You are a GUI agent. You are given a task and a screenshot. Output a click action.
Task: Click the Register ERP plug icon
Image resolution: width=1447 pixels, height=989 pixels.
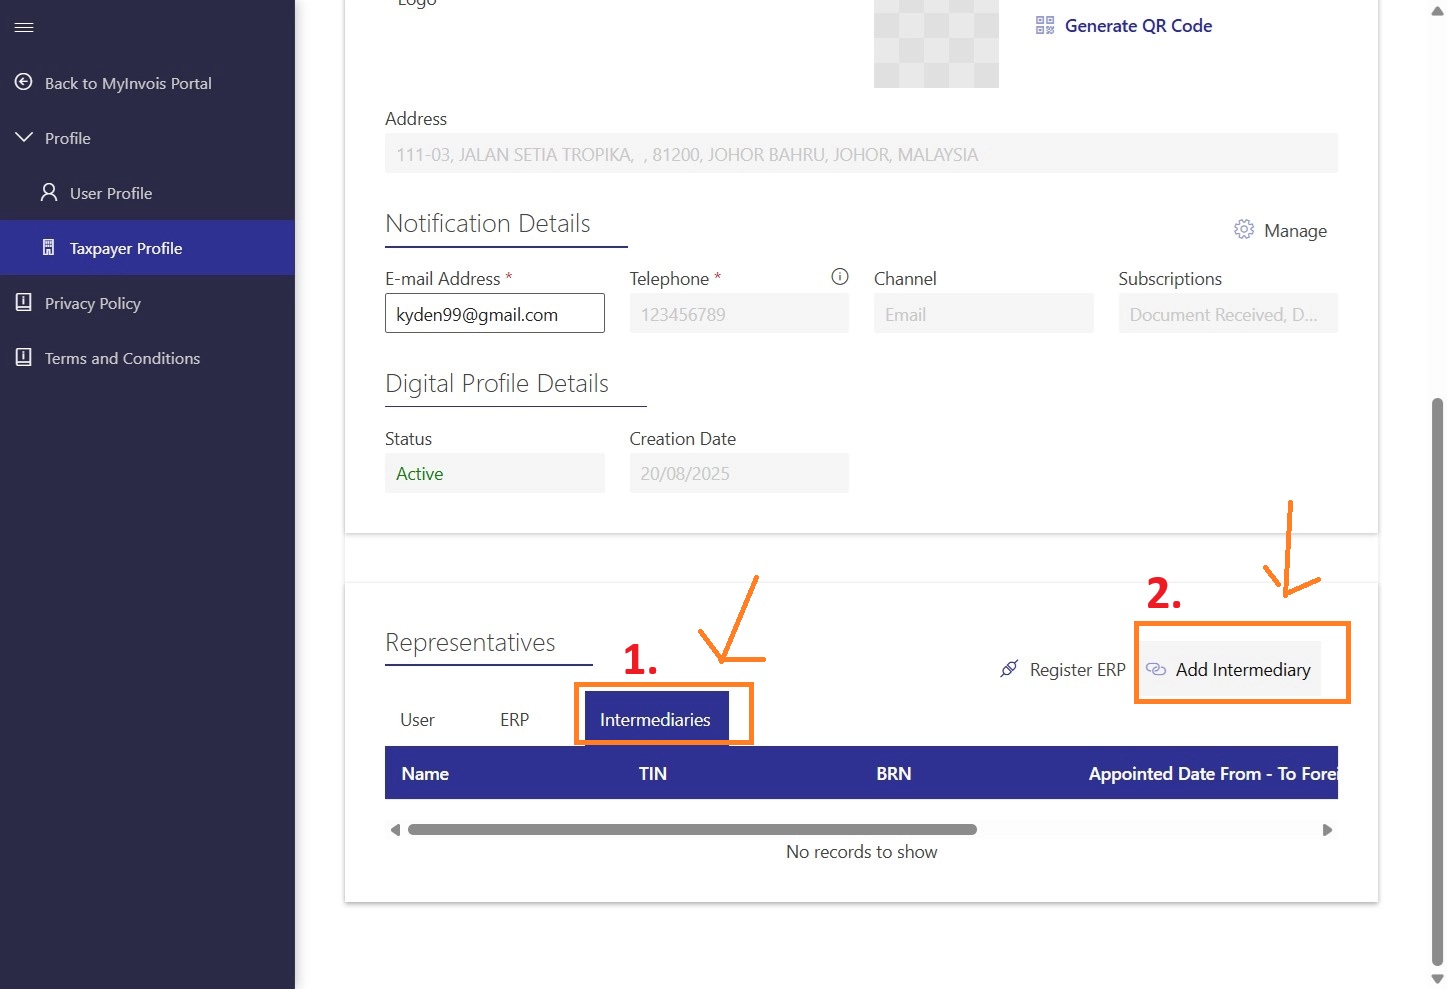(x=1009, y=669)
